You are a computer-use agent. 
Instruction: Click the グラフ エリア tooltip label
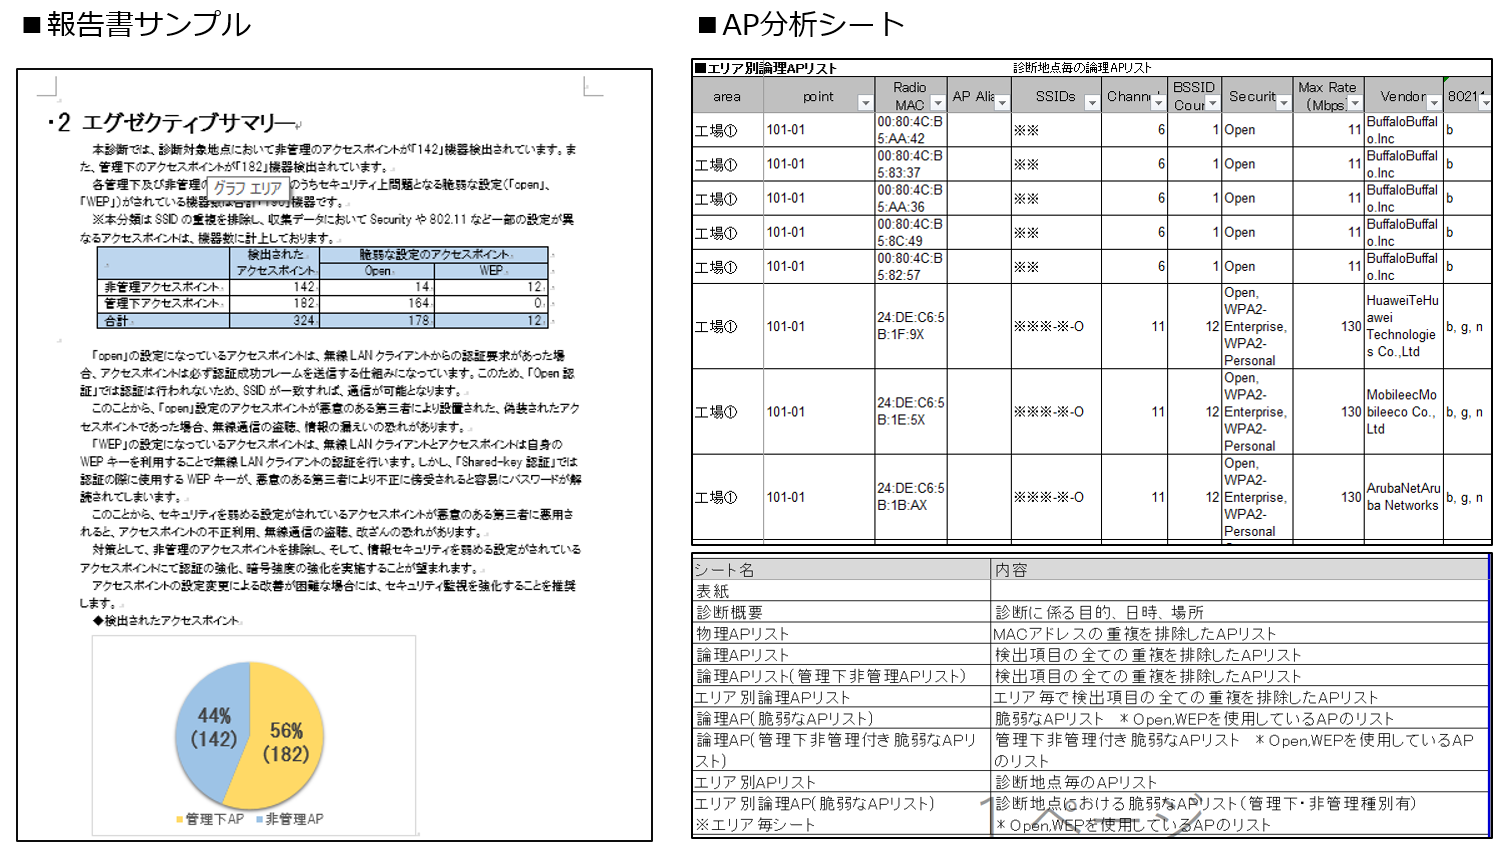click(x=247, y=187)
